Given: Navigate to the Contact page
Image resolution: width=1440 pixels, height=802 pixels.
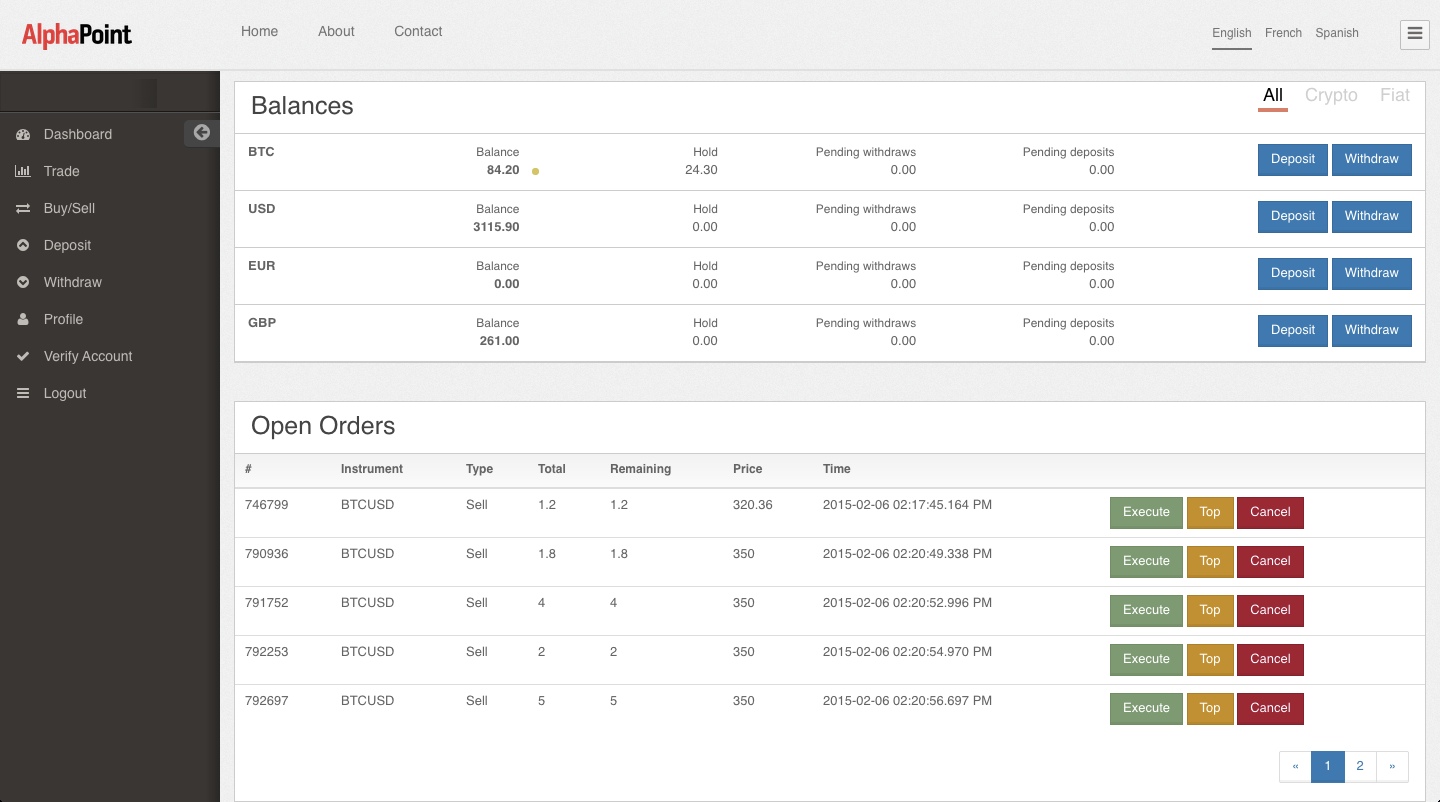Looking at the screenshot, I should click(x=418, y=31).
